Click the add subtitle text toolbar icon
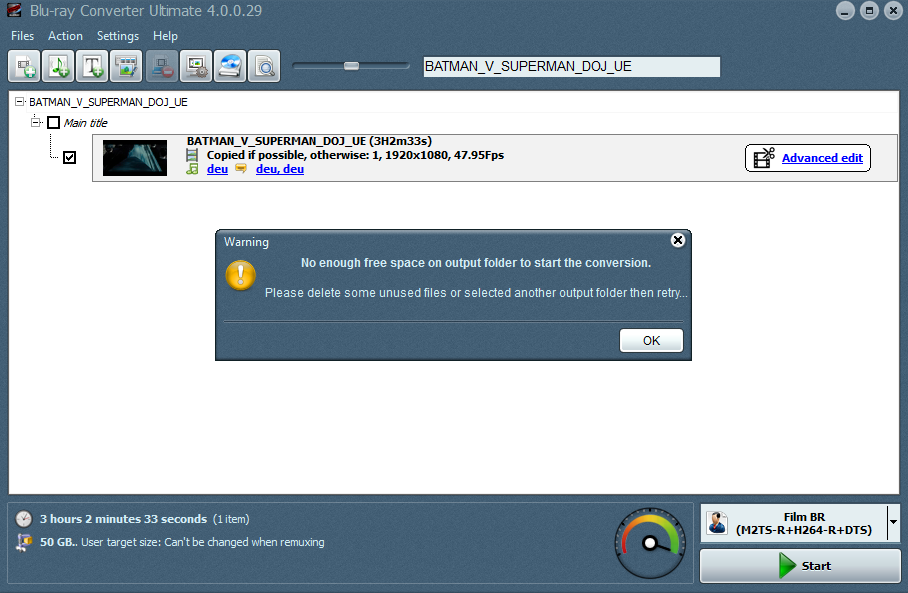 tap(92, 67)
